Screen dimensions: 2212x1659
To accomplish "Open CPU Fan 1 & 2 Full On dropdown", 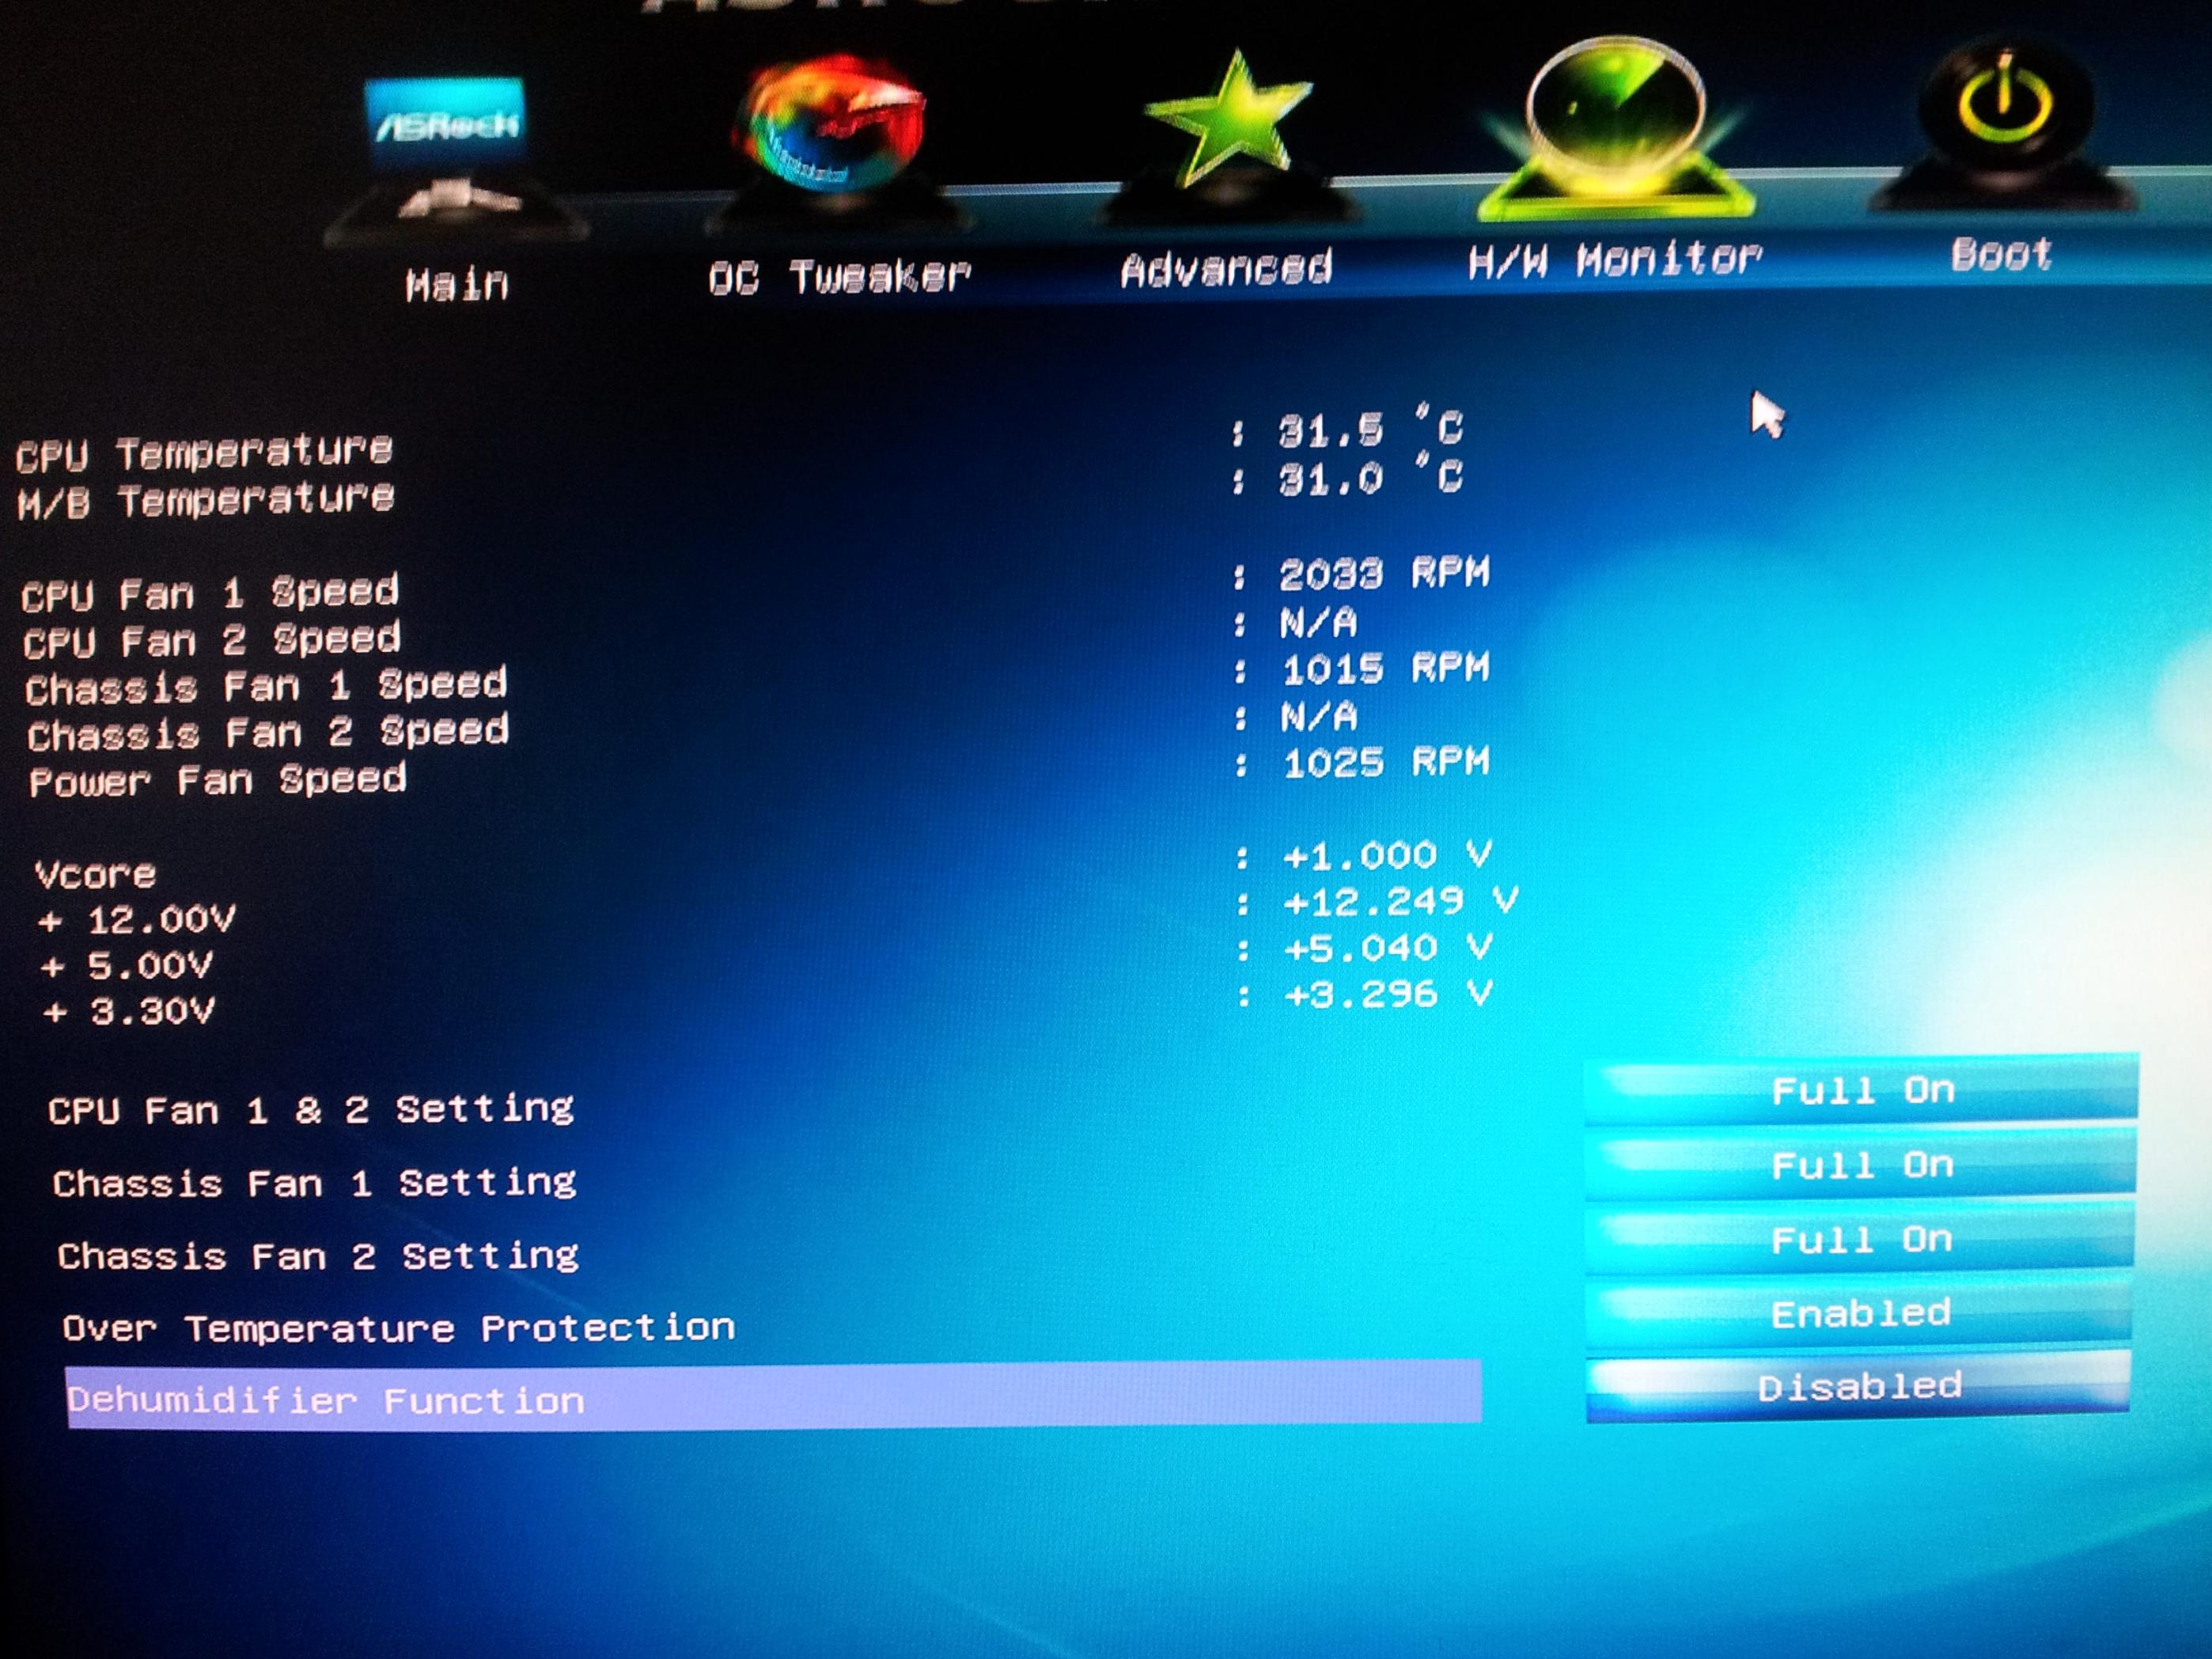I will (1861, 1090).
